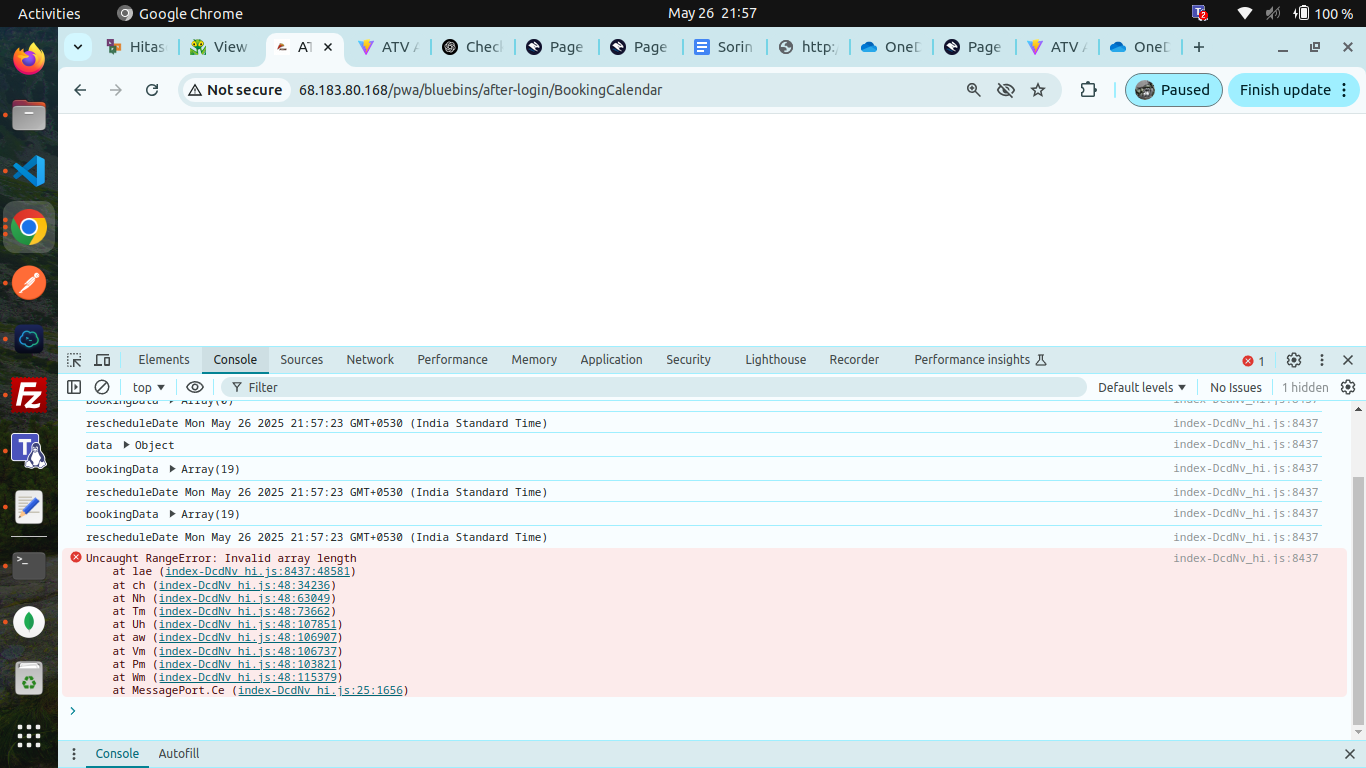Open stack link at lae 8437:48581

pyautogui.click(x=258, y=572)
